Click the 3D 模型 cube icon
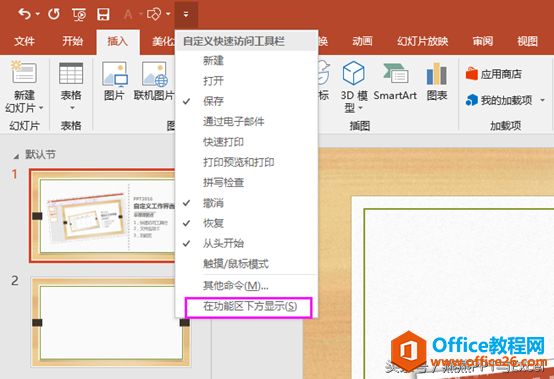Viewport: 554px width, 379px height. [353, 73]
